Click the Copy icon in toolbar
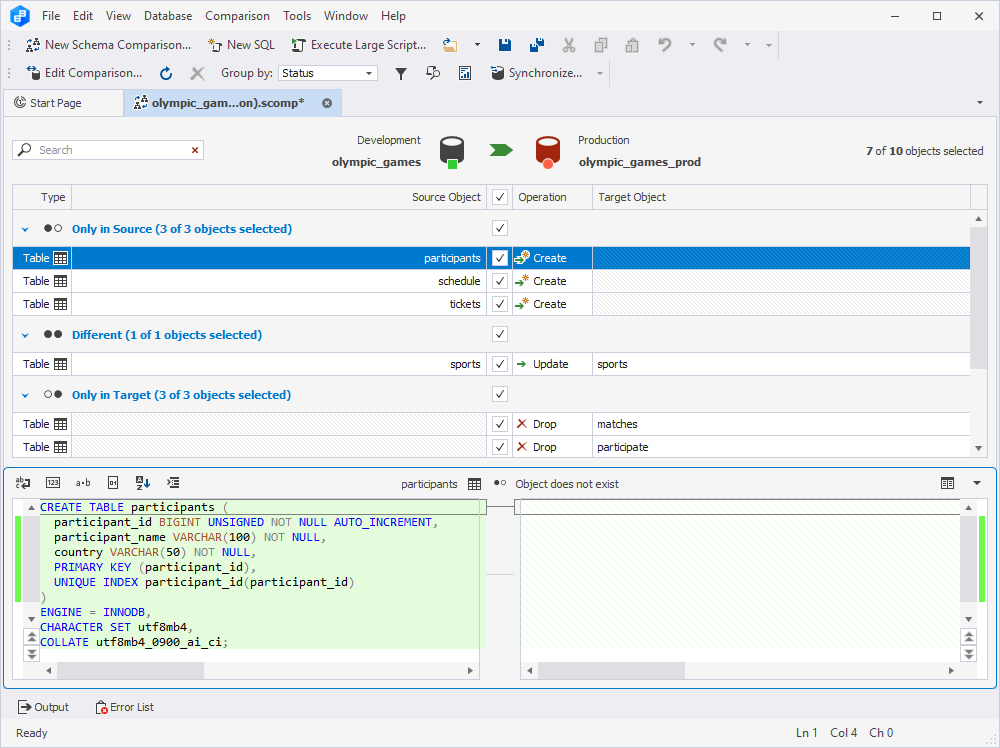This screenshot has width=1000, height=748. pos(600,45)
